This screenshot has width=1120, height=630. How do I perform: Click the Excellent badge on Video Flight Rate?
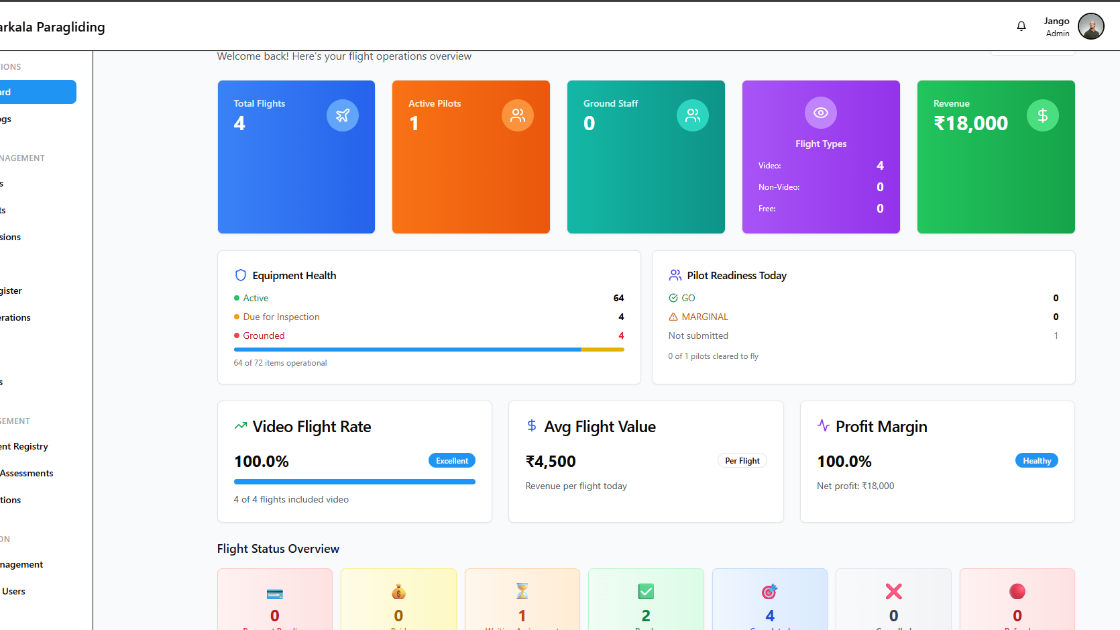[x=452, y=461]
